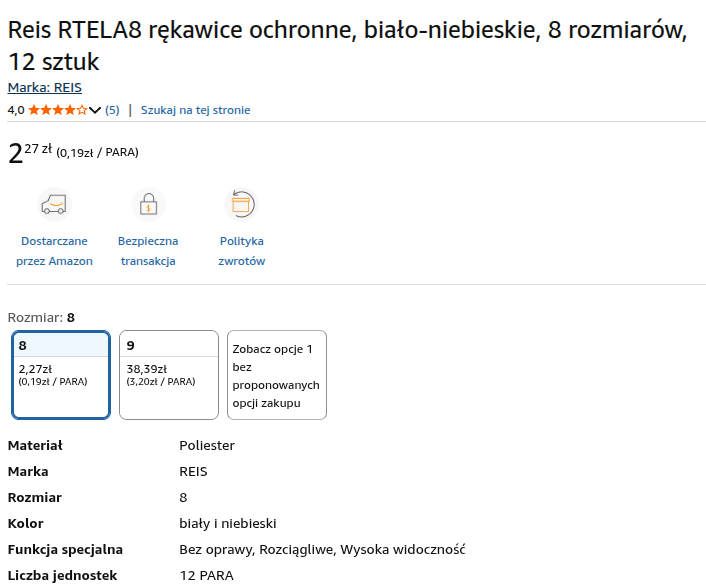Open the Marka: REIS brand link
Viewport: 706px width, 586px height.
(x=45, y=88)
